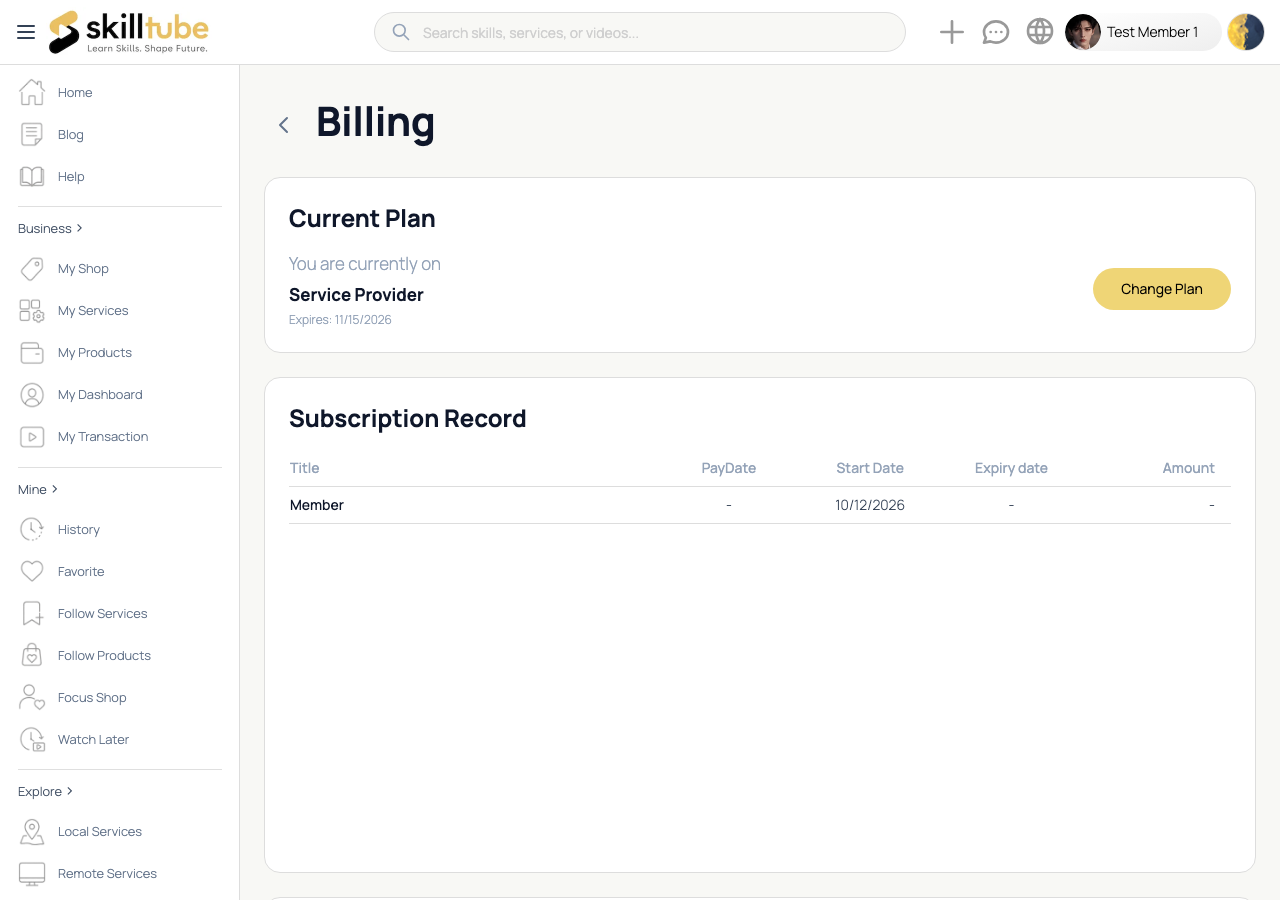1280x900 pixels.
Task: Click the search magnifier icon
Action: tap(401, 32)
